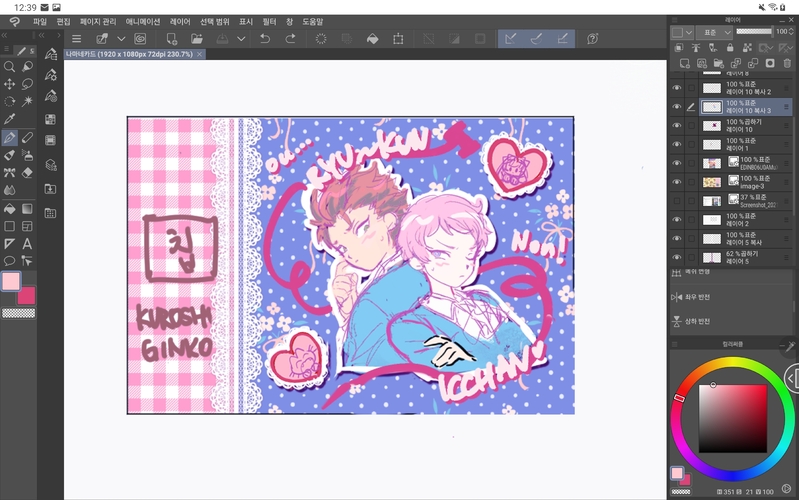Open the 레이어 menu in menu bar
The image size is (799, 500).
click(180, 20)
